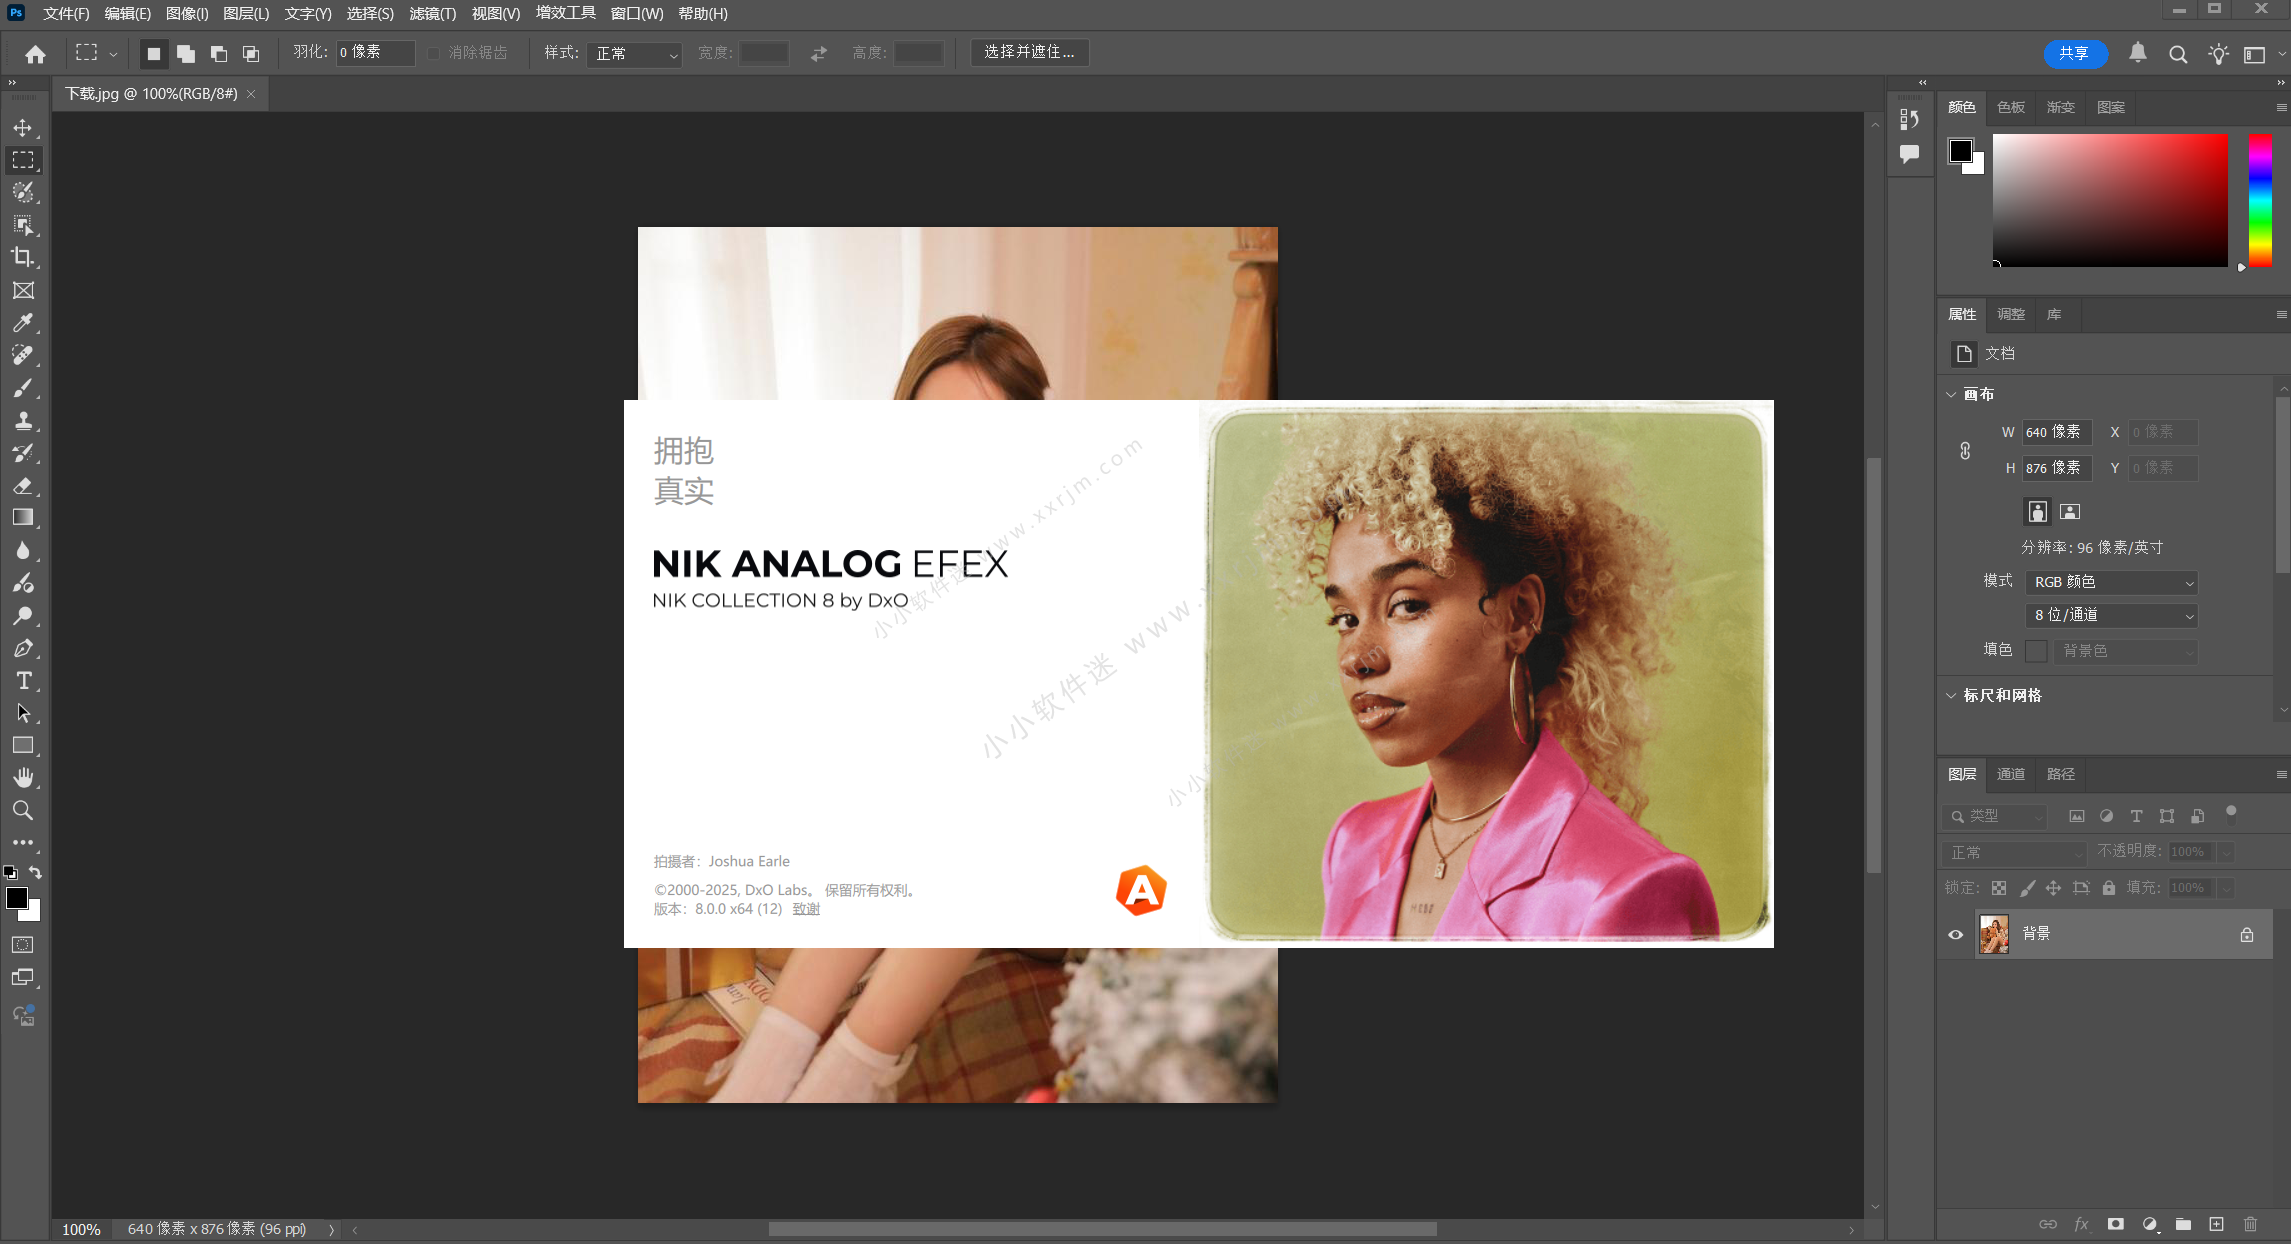Select the Rectangle shape tool
Viewport: 2291px width, 1244px height.
click(23, 745)
